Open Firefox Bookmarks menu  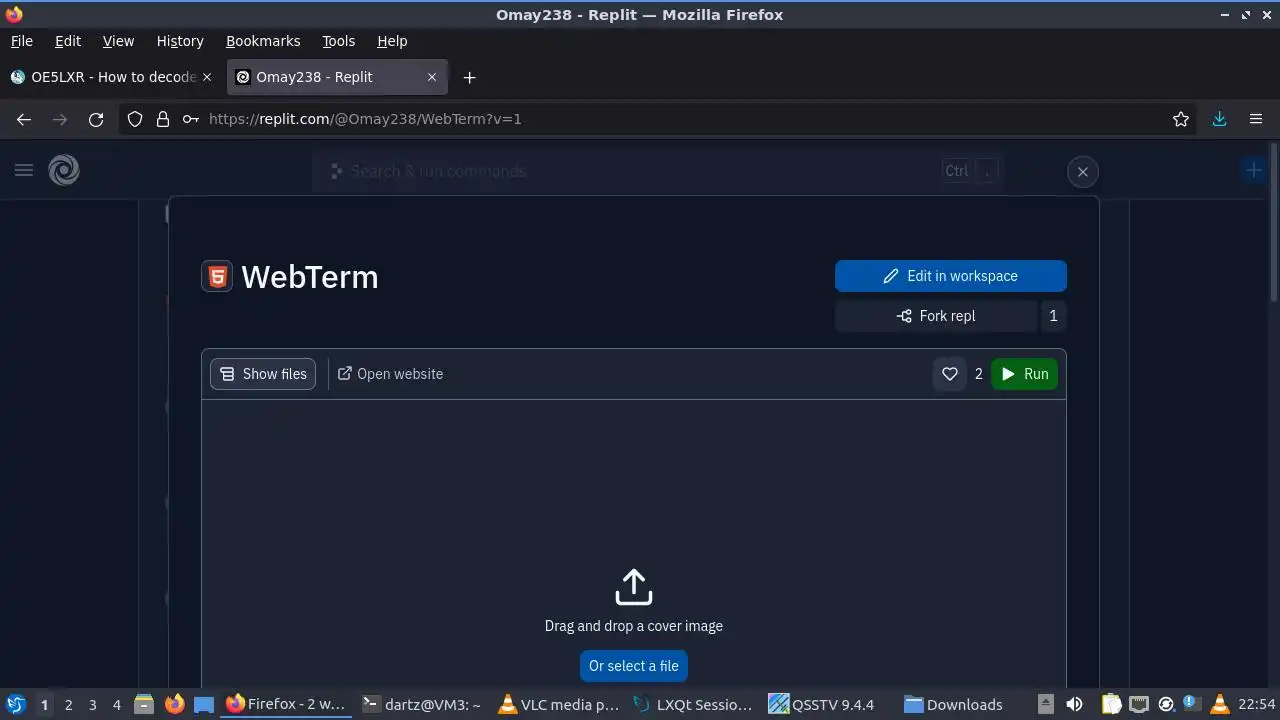(263, 41)
